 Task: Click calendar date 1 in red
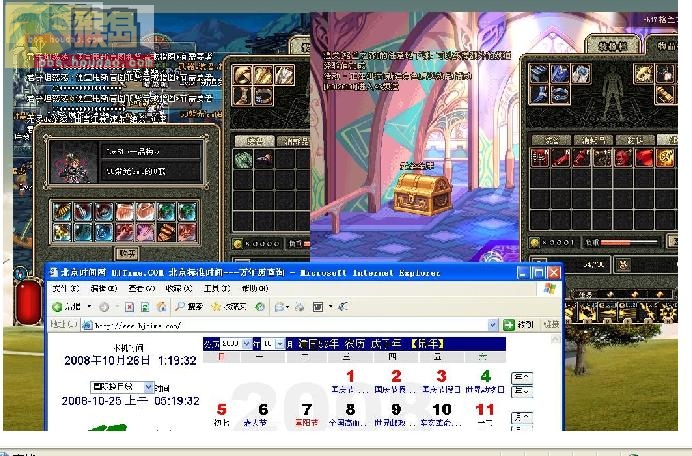click(x=350, y=377)
